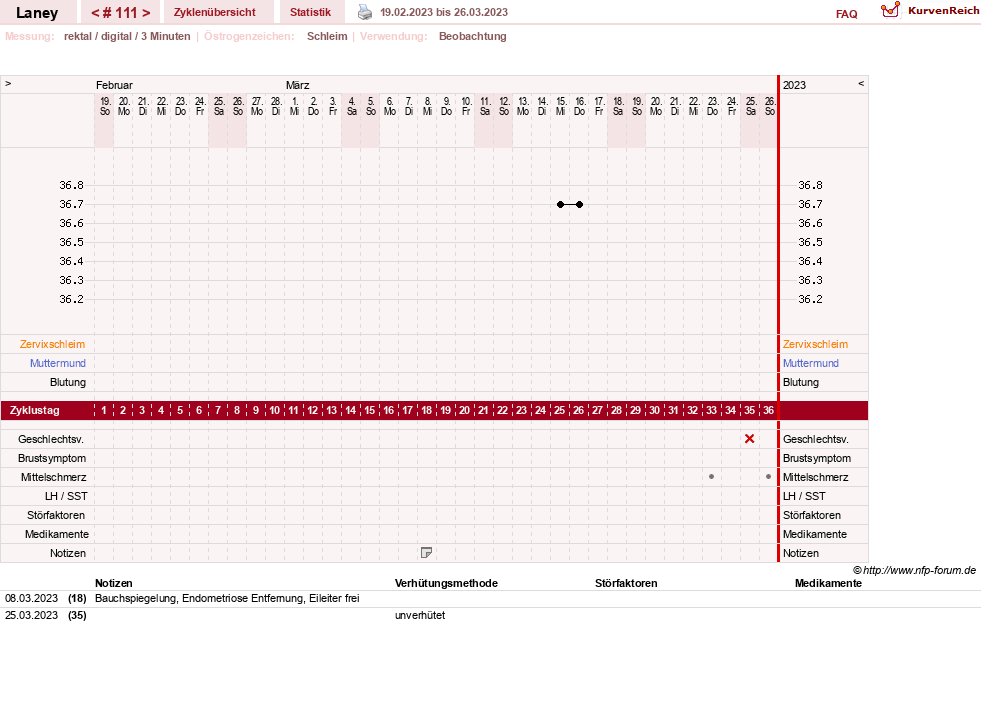The height and width of the screenshot is (722, 981).
Task: Click the right Muttermund label
Action: (811, 363)
